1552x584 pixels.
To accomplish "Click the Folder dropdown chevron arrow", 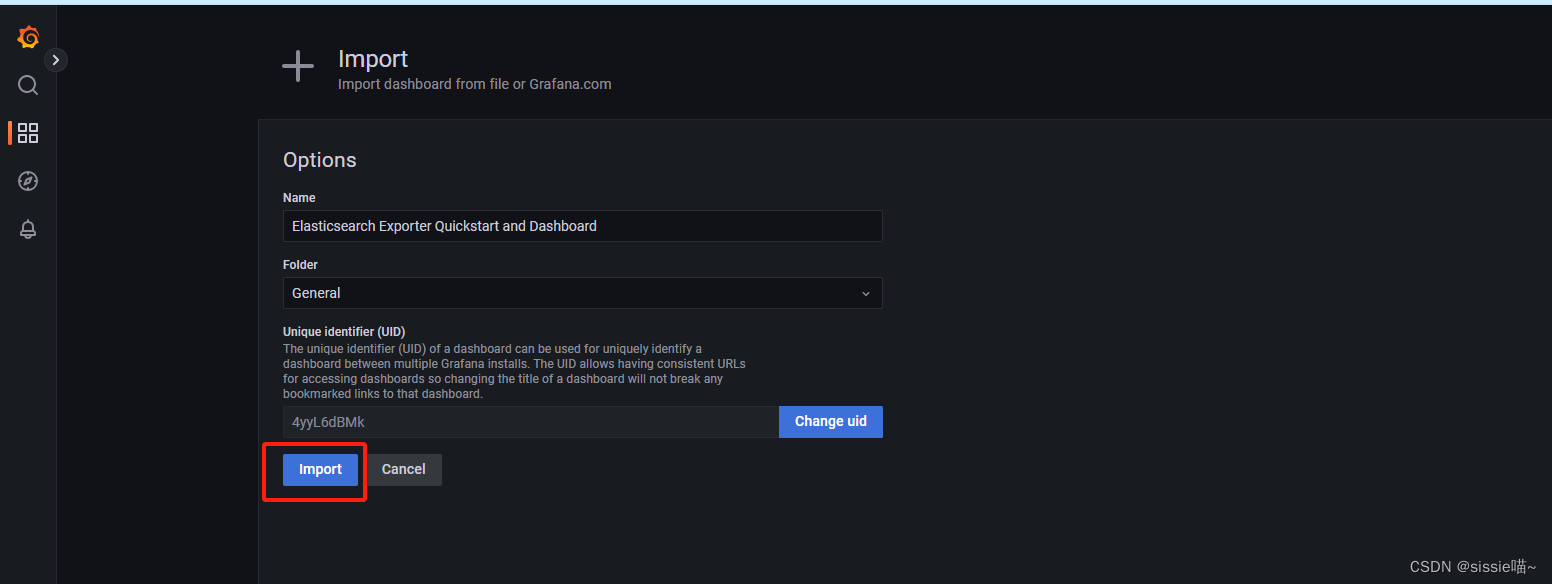I will click(x=865, y=293).
